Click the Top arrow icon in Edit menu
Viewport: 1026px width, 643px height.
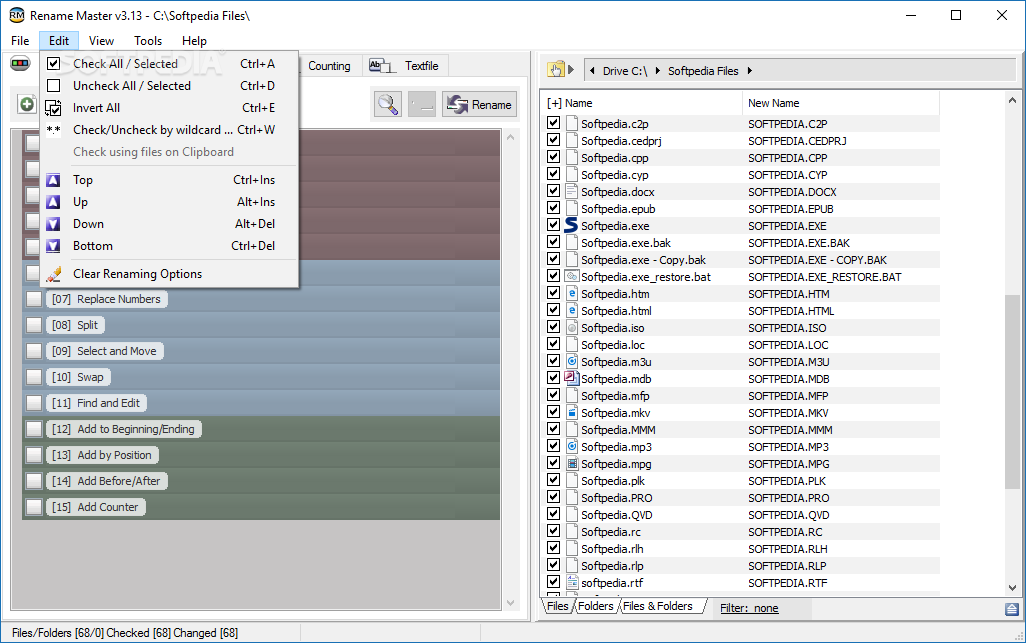coord(54,180)
